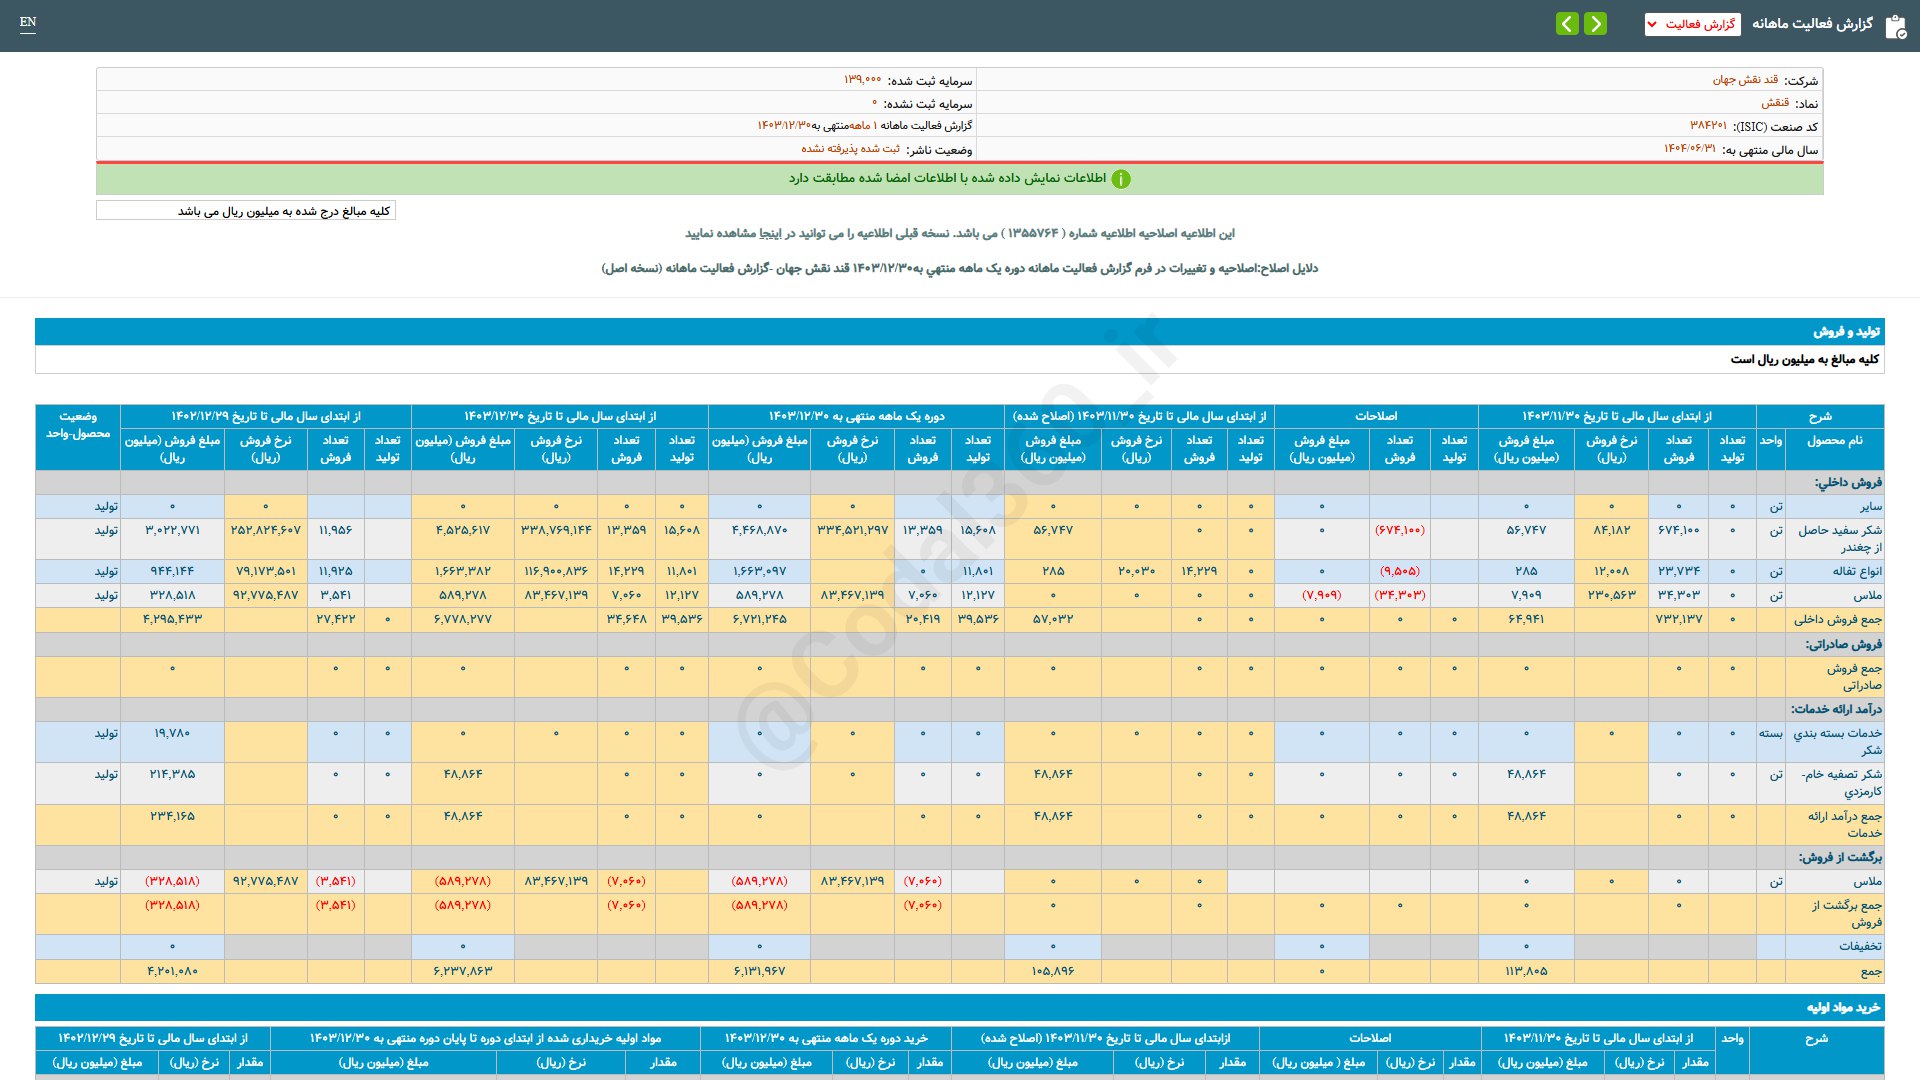Click year-to-date grand total '۶,۲۳۷,۸۶۳'

tap(463, 971)
